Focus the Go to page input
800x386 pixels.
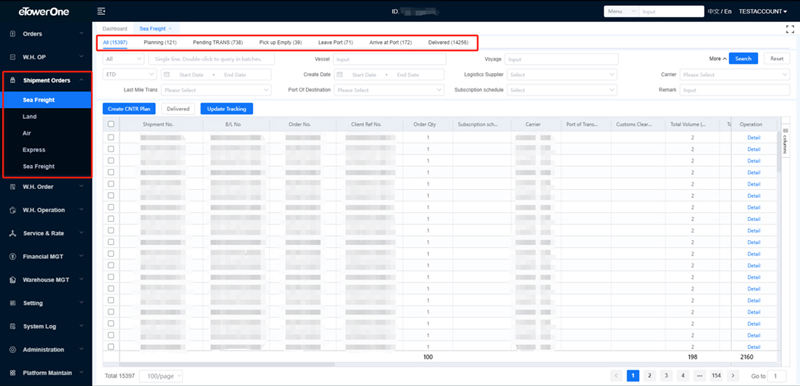pyautogui.click(x=777, y=376)
